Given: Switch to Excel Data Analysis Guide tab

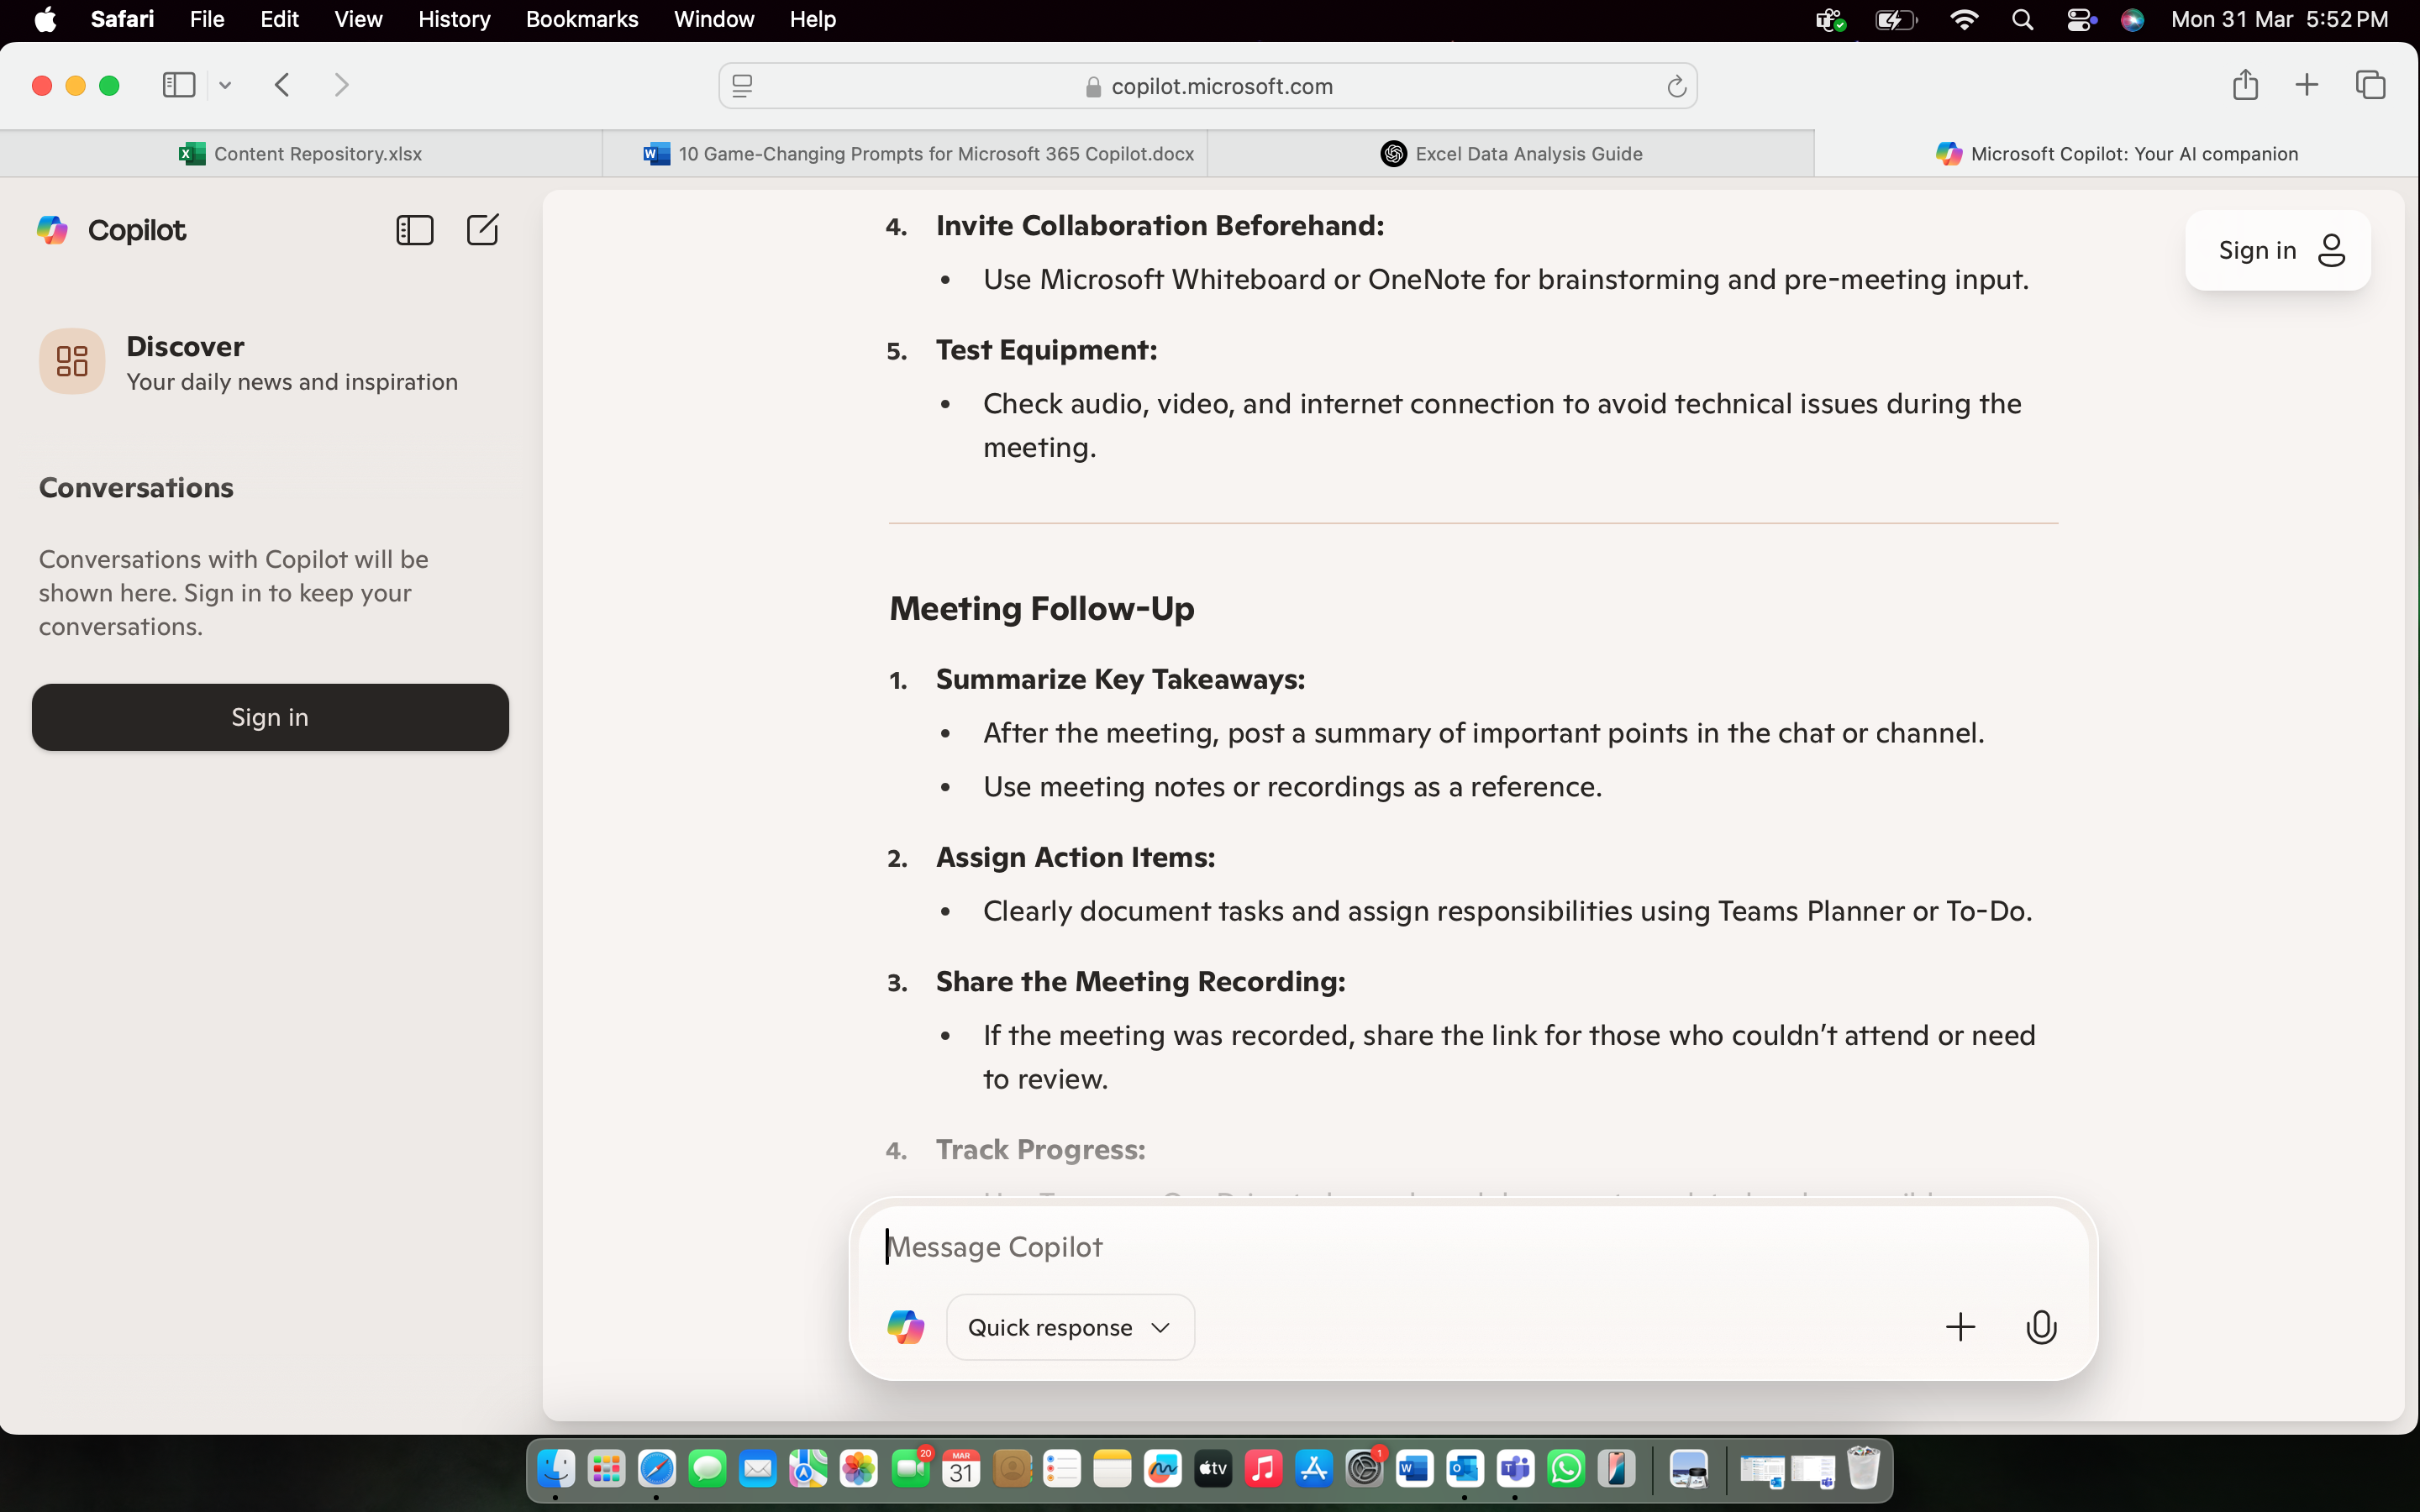Looking at the screenshot, I should click(1511, 153).
